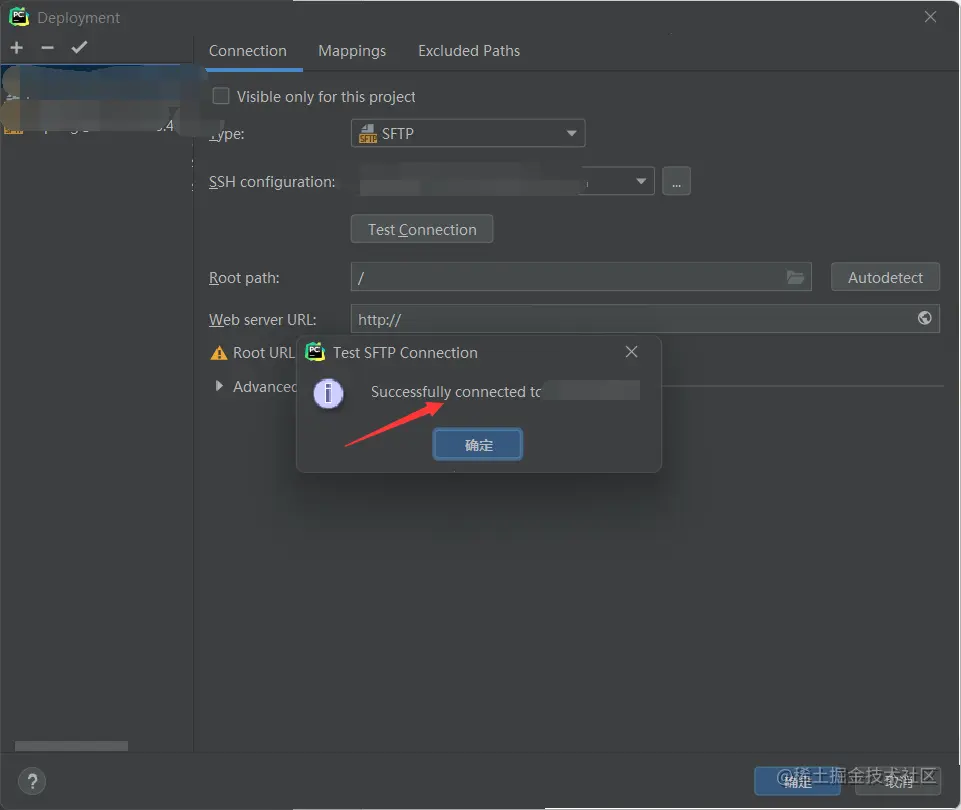Click the Test Connection button
The height and width of the screenshot is (810, 961).
pos(422,229)
